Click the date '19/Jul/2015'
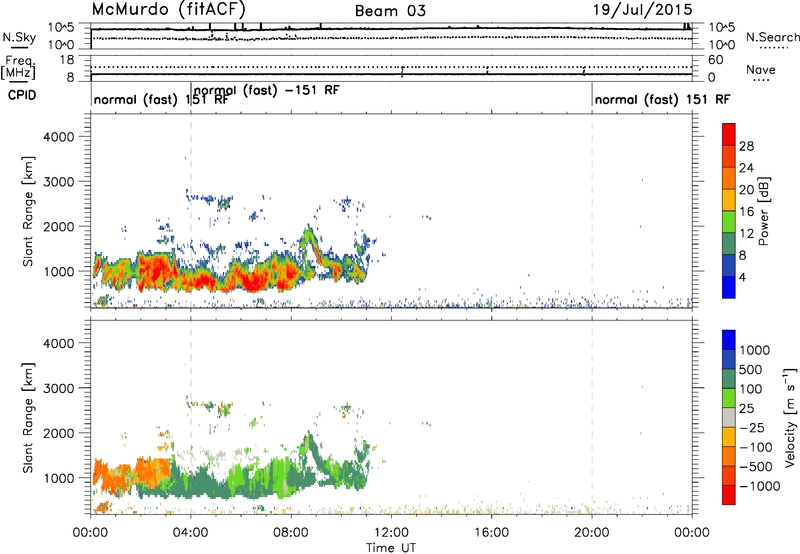The height and width of the screenshot is (554, 800). (x=642, y=10)
